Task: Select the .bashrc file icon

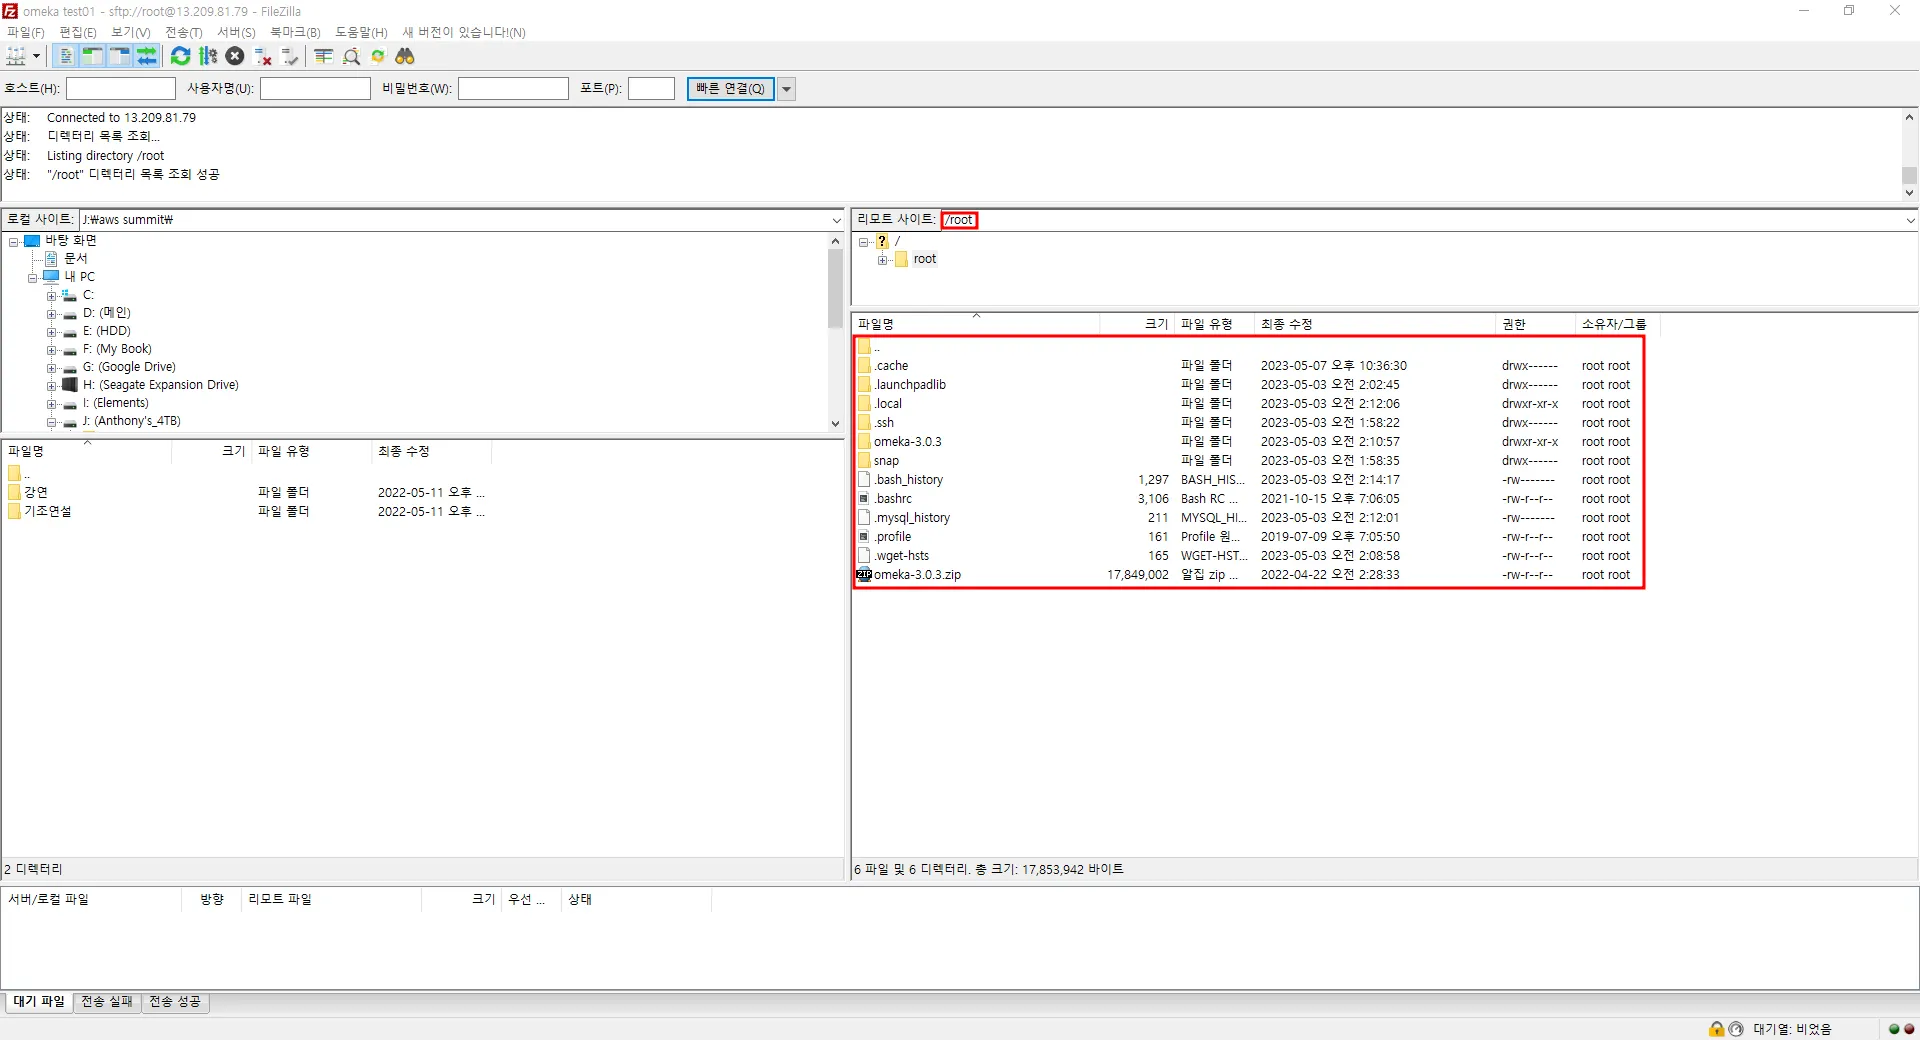Action: point(865,499)
